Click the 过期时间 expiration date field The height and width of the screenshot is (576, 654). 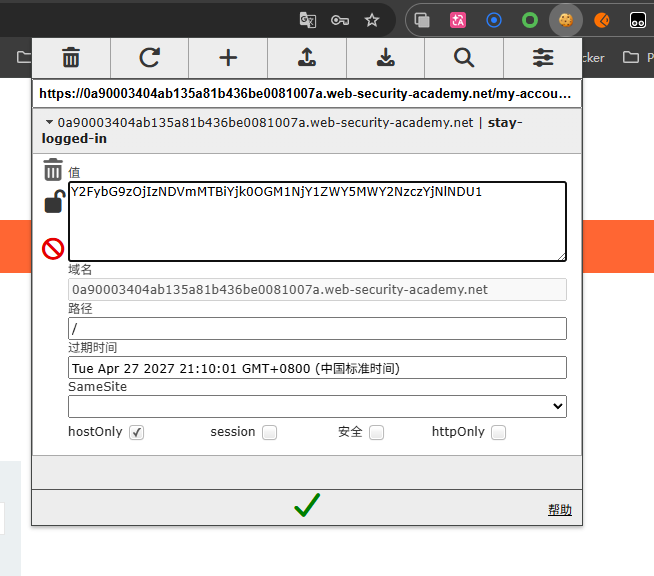(317, 368)
